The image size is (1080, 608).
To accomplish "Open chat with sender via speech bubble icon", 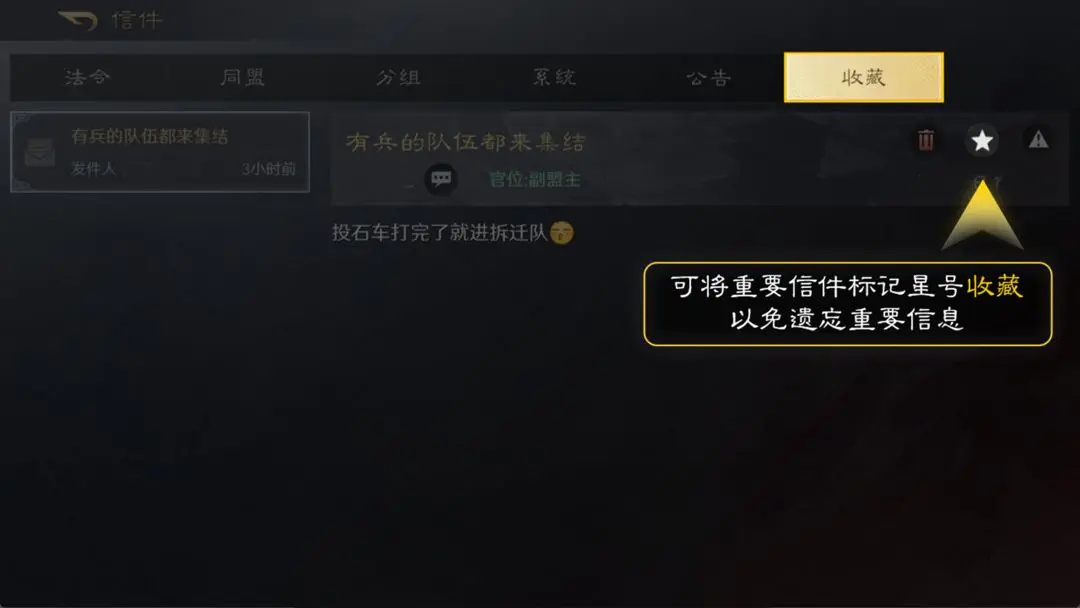I will [x=441, y=179].
